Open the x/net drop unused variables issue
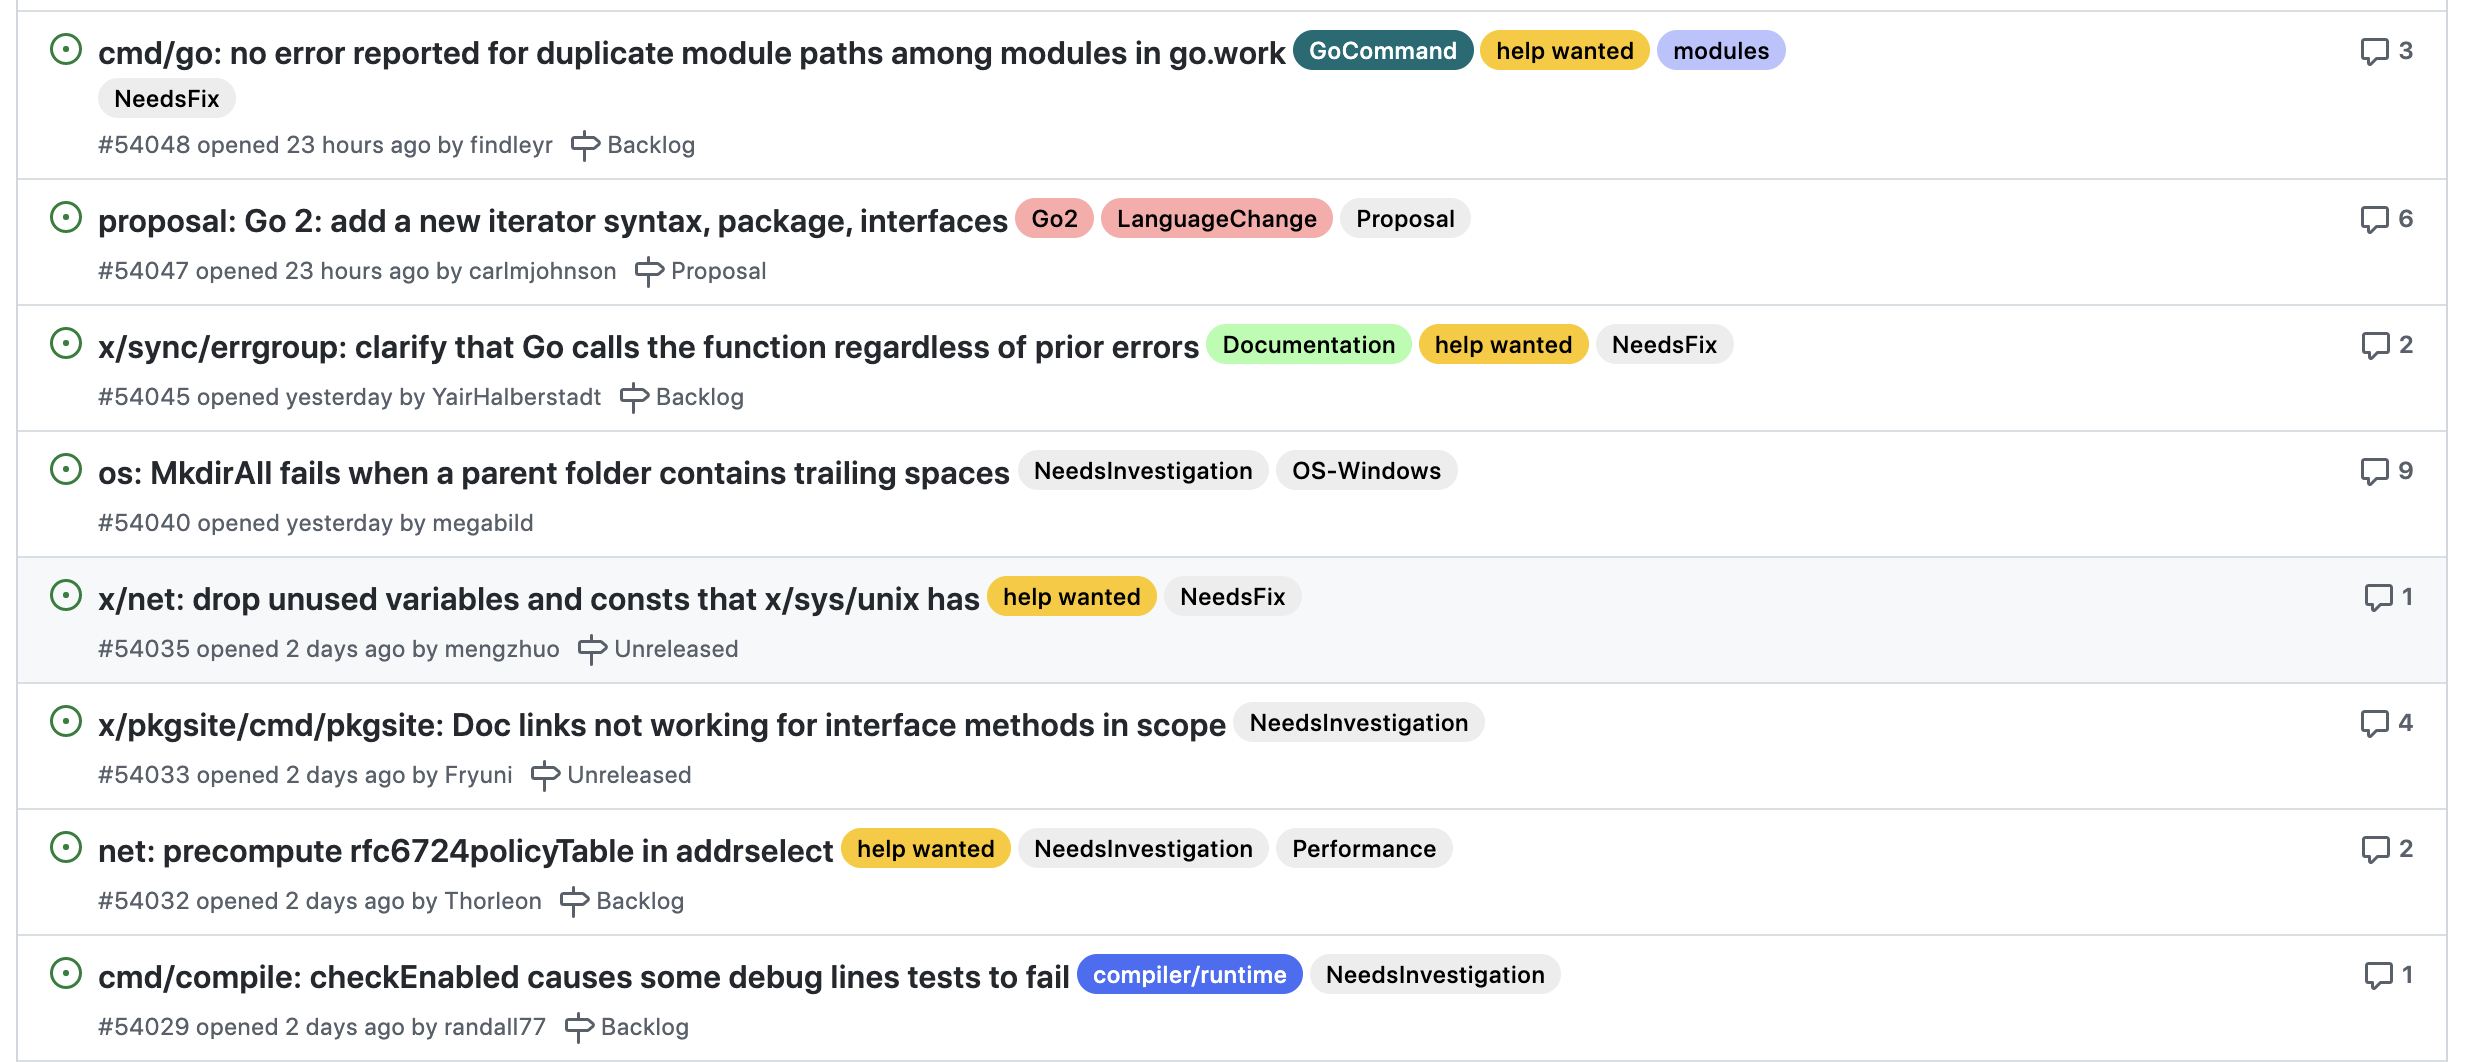The image size is (2470, 1062). click(538, 599)
